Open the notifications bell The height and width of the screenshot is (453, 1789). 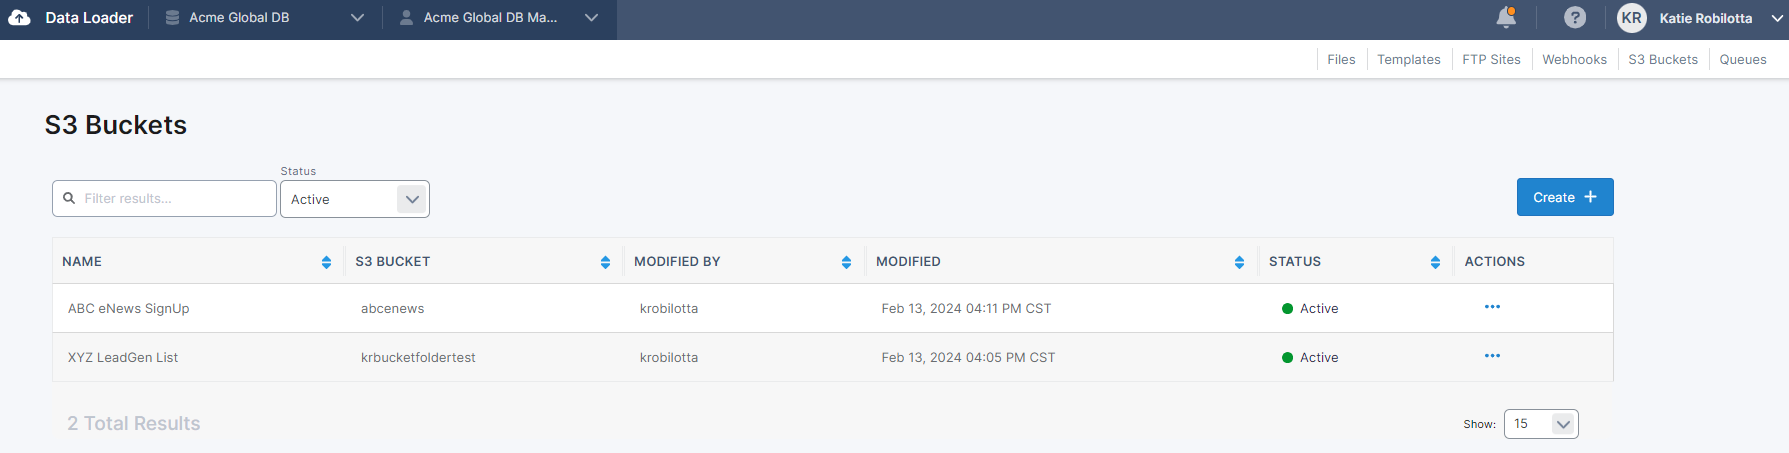point(1506,17)
